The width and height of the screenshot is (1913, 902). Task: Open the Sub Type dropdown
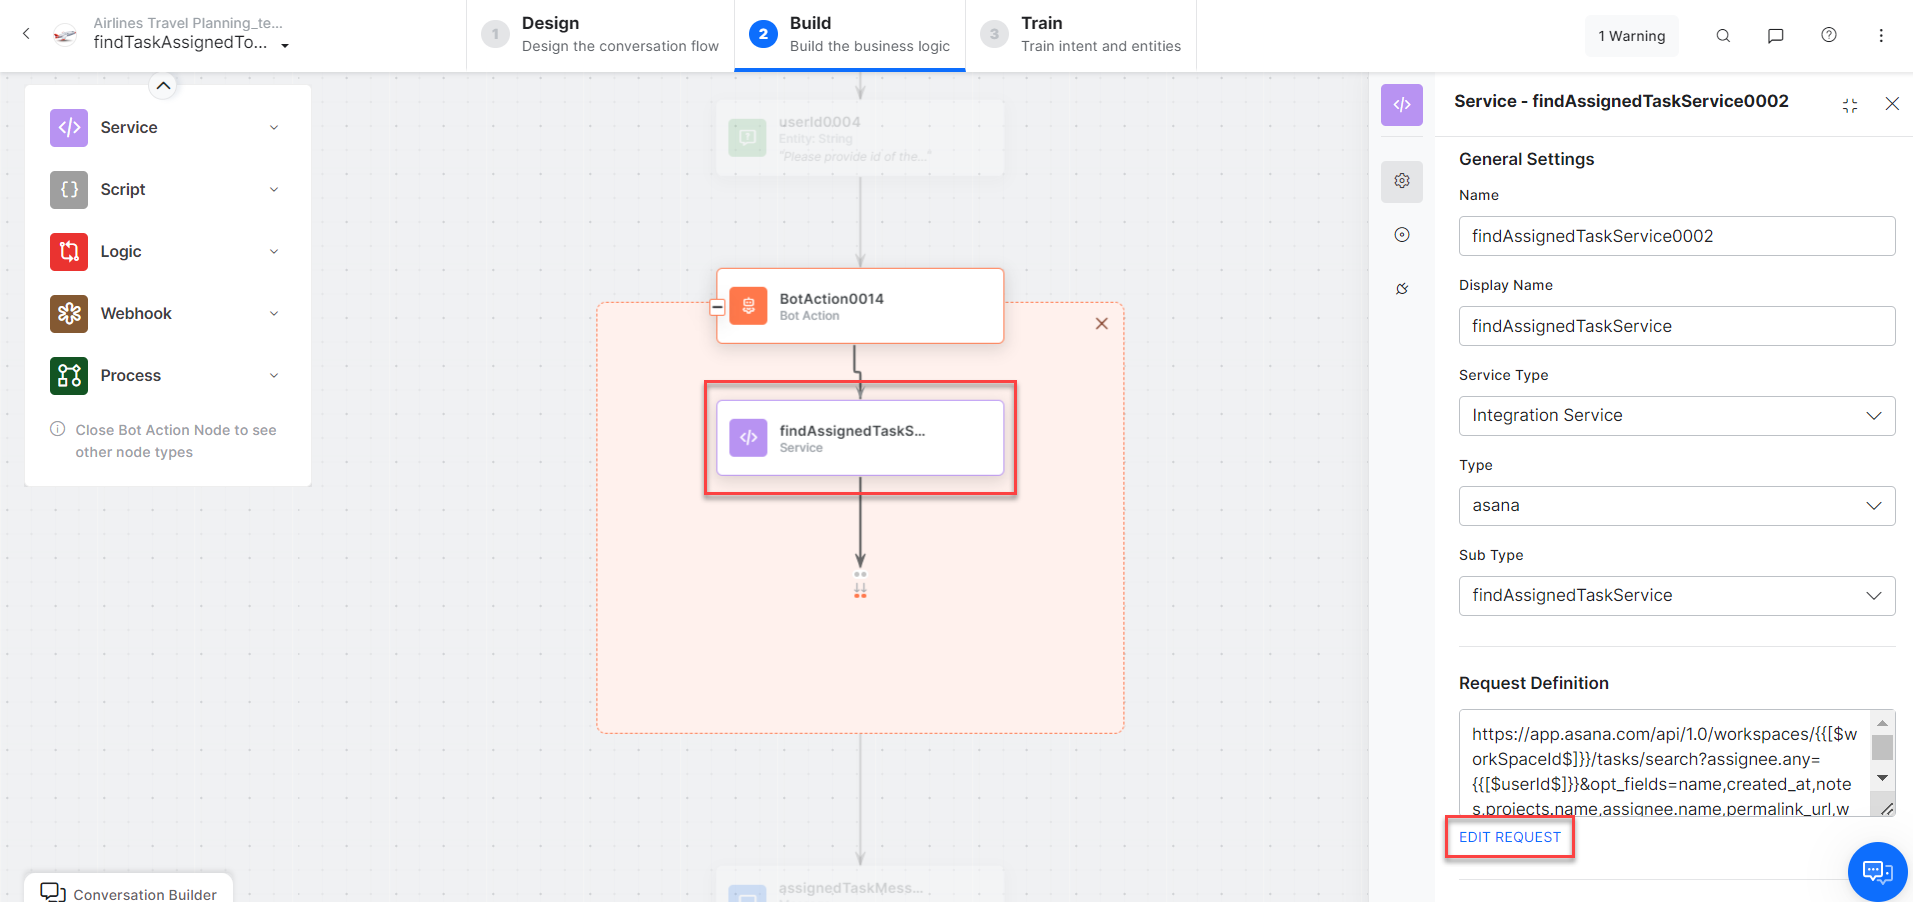[1676, 596]
